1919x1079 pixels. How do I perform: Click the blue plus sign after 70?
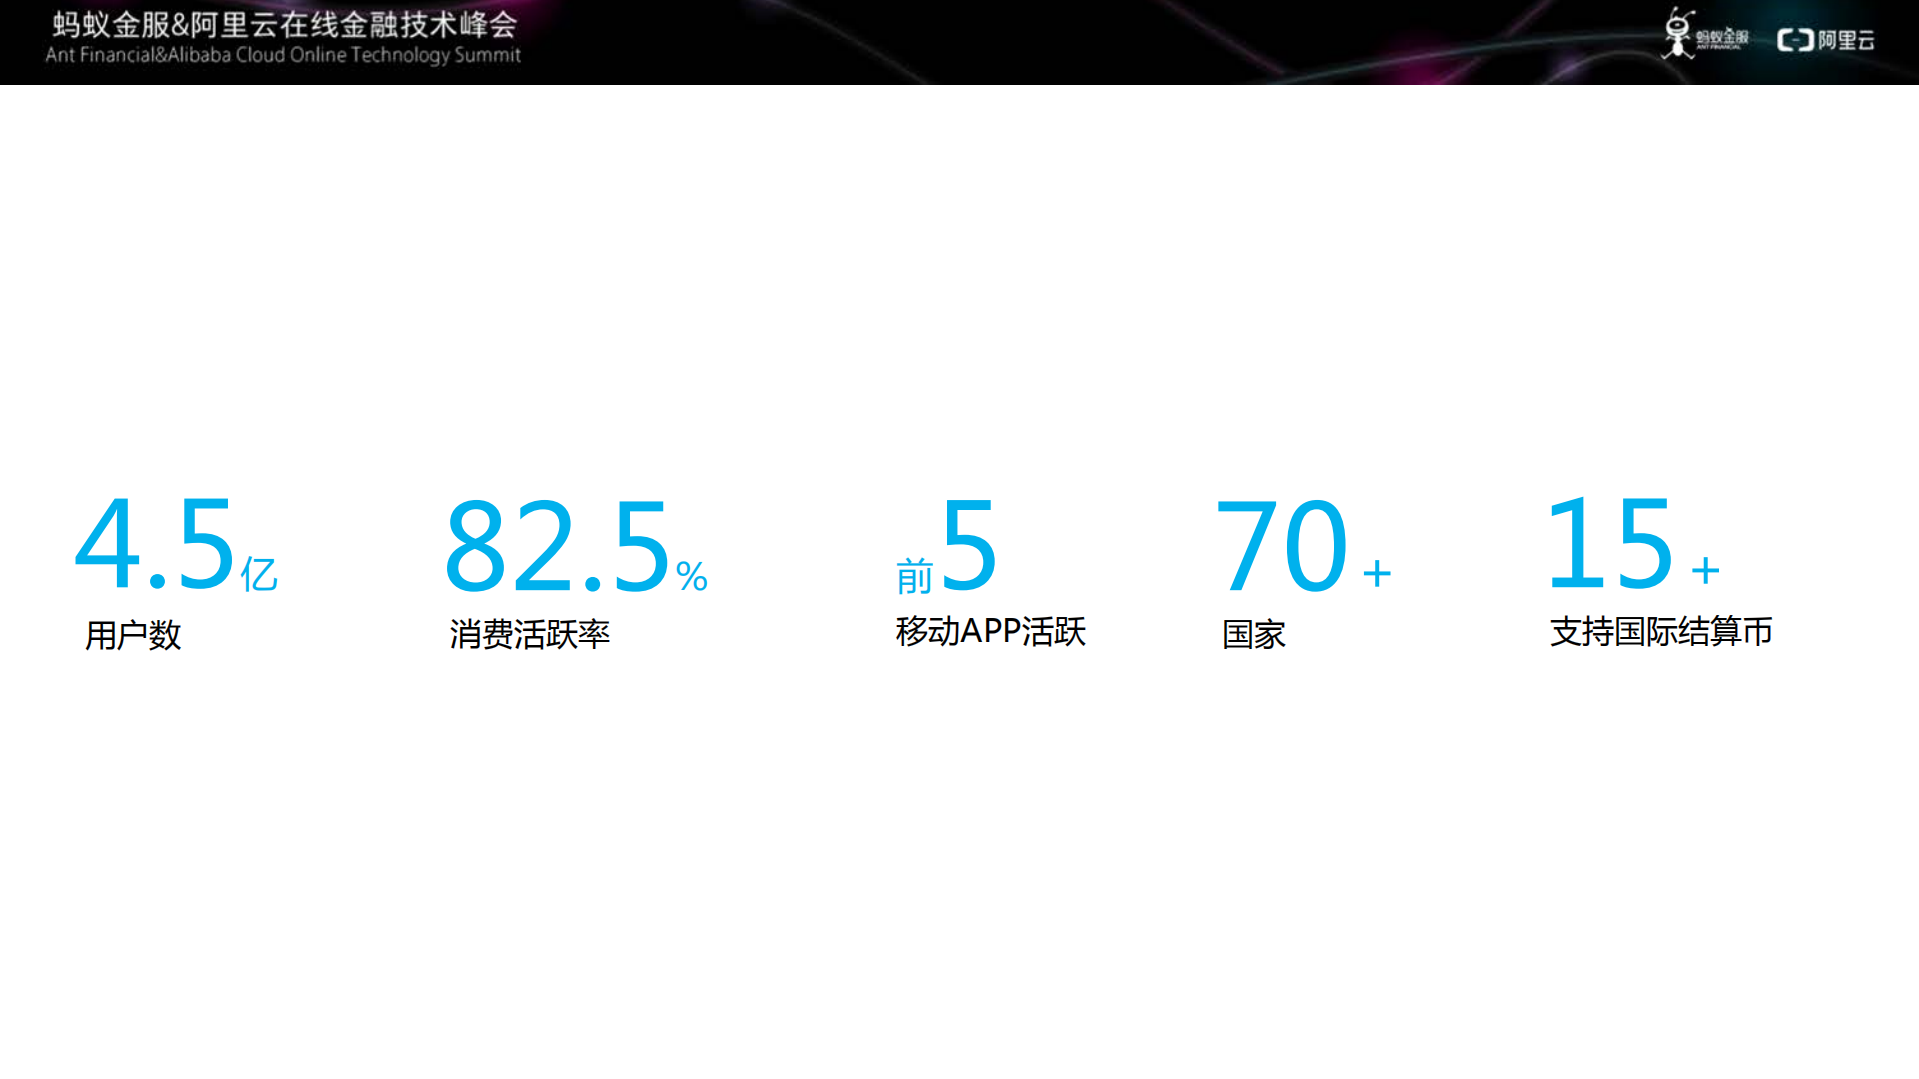1377,573
